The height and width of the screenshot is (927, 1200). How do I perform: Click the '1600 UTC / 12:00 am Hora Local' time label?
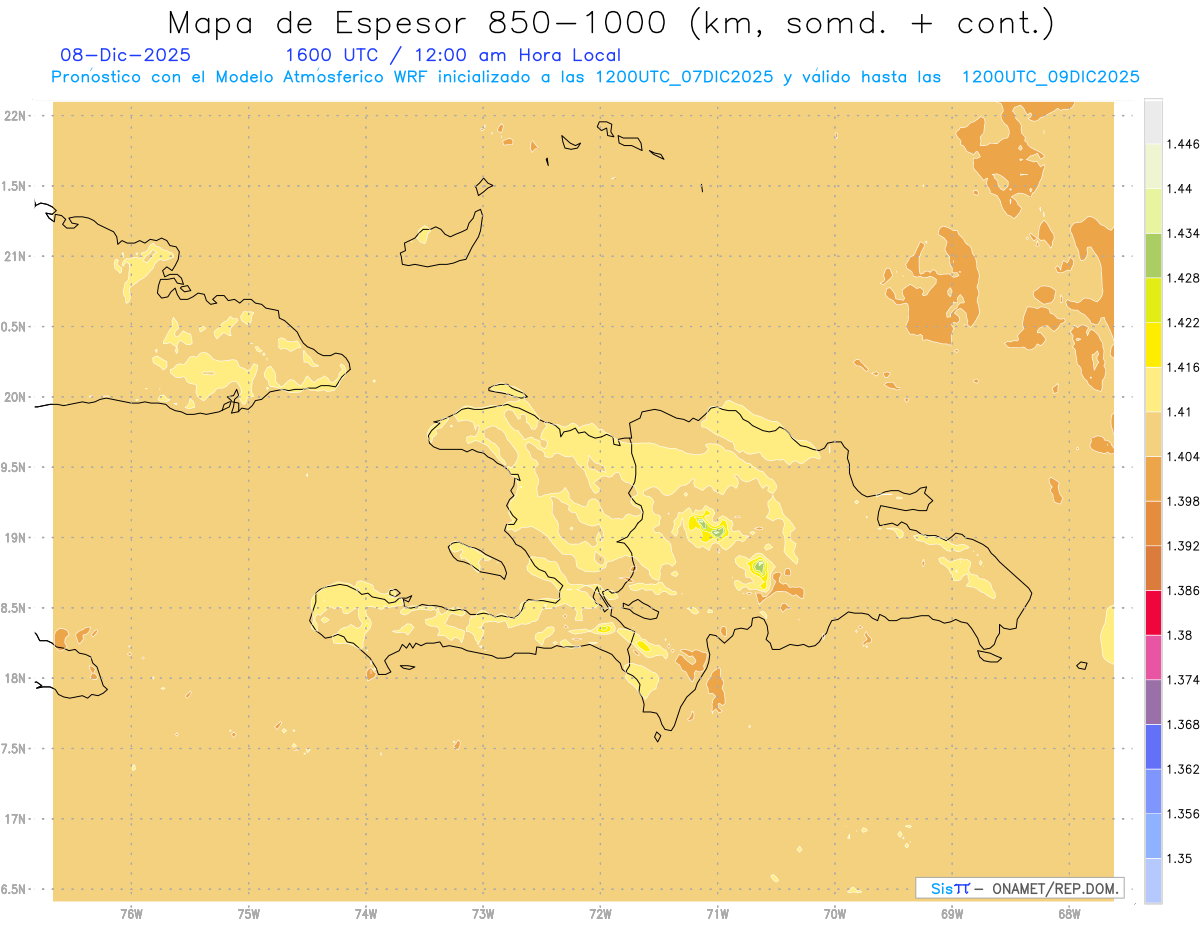(x=453, y=55)
